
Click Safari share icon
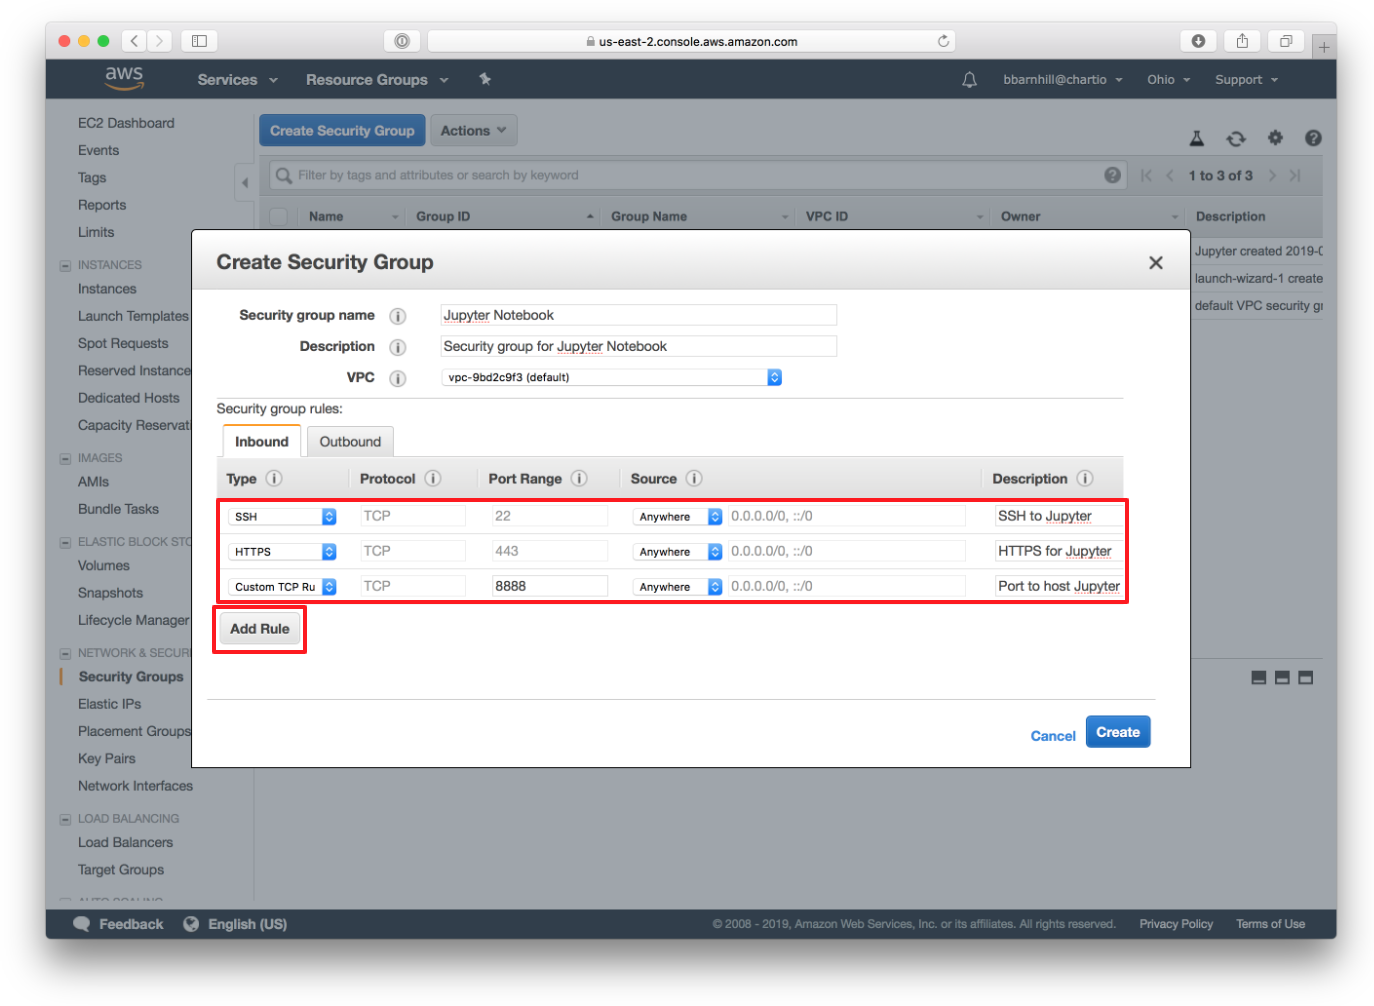(x=1242, y=41)
